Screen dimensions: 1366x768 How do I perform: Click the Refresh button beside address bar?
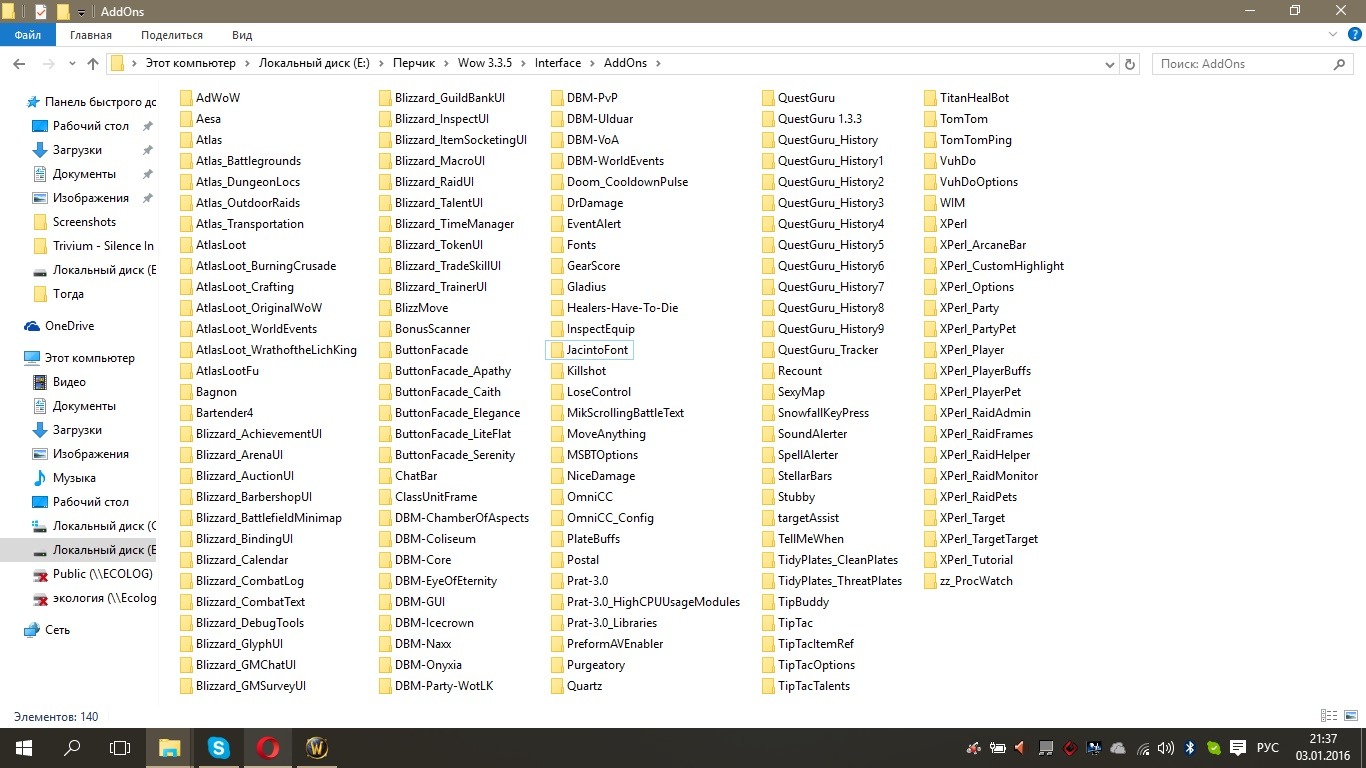pyautogui.click(x=1131, y=64)
